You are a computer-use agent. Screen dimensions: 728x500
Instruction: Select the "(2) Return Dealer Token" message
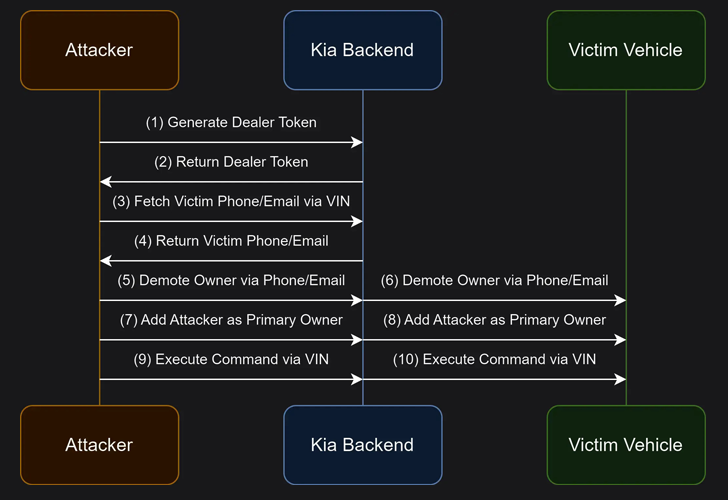(231, 162)
